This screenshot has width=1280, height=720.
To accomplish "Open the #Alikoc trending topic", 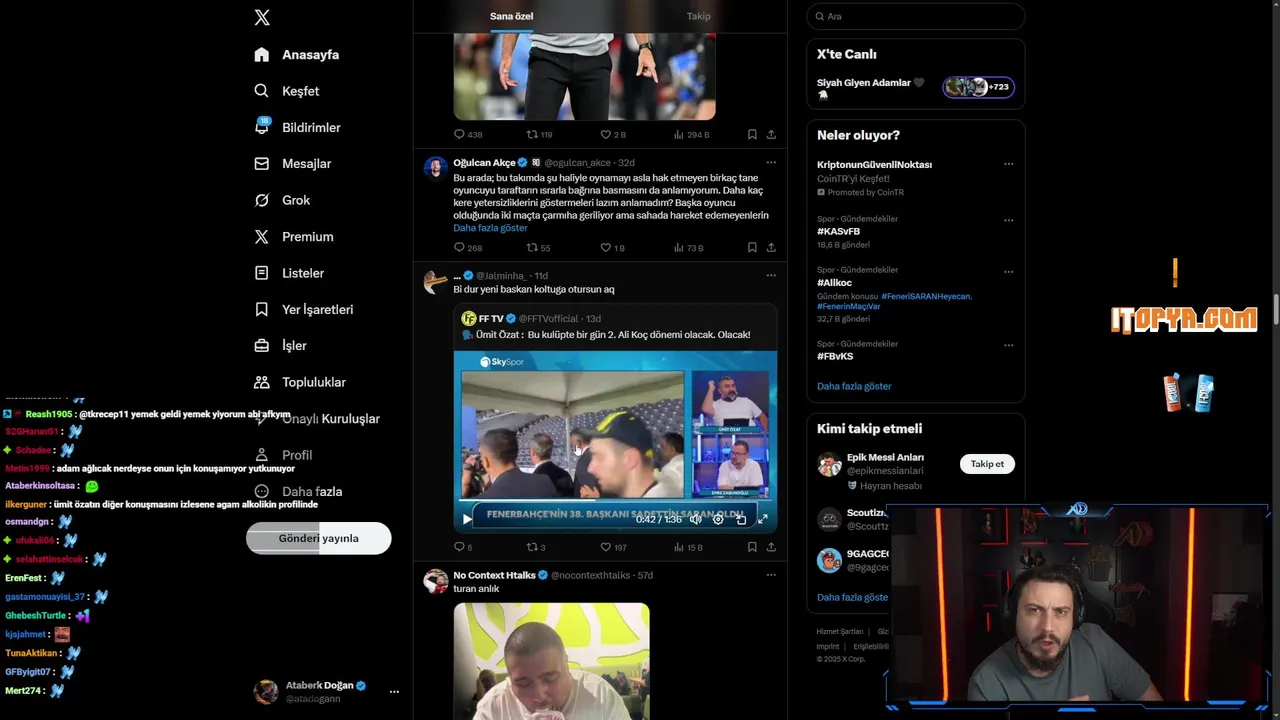I will pyautogui.click(x=834, y=283).
